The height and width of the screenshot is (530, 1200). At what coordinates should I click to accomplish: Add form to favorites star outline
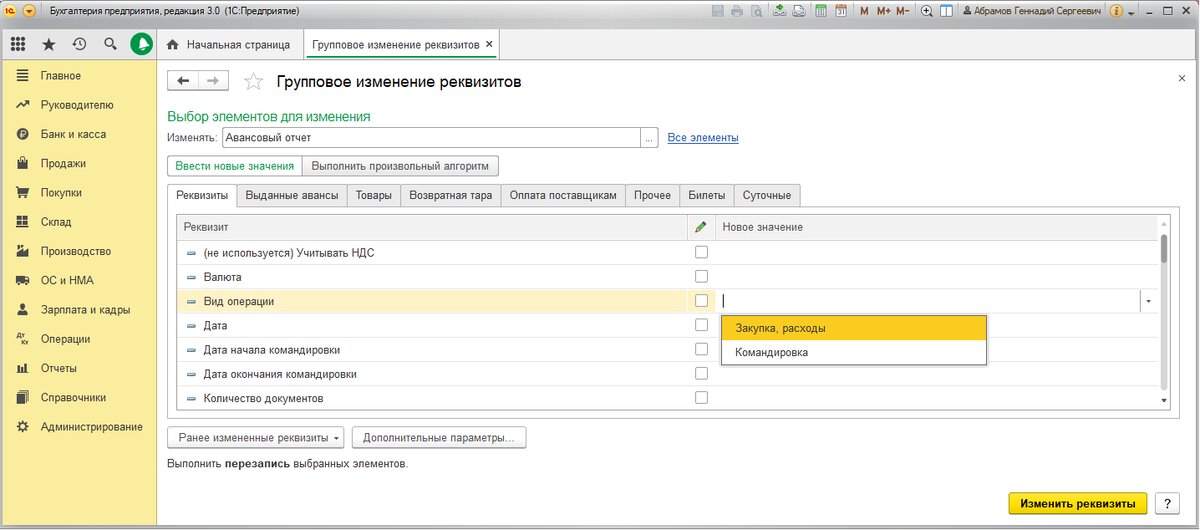(x=254, y=81)
